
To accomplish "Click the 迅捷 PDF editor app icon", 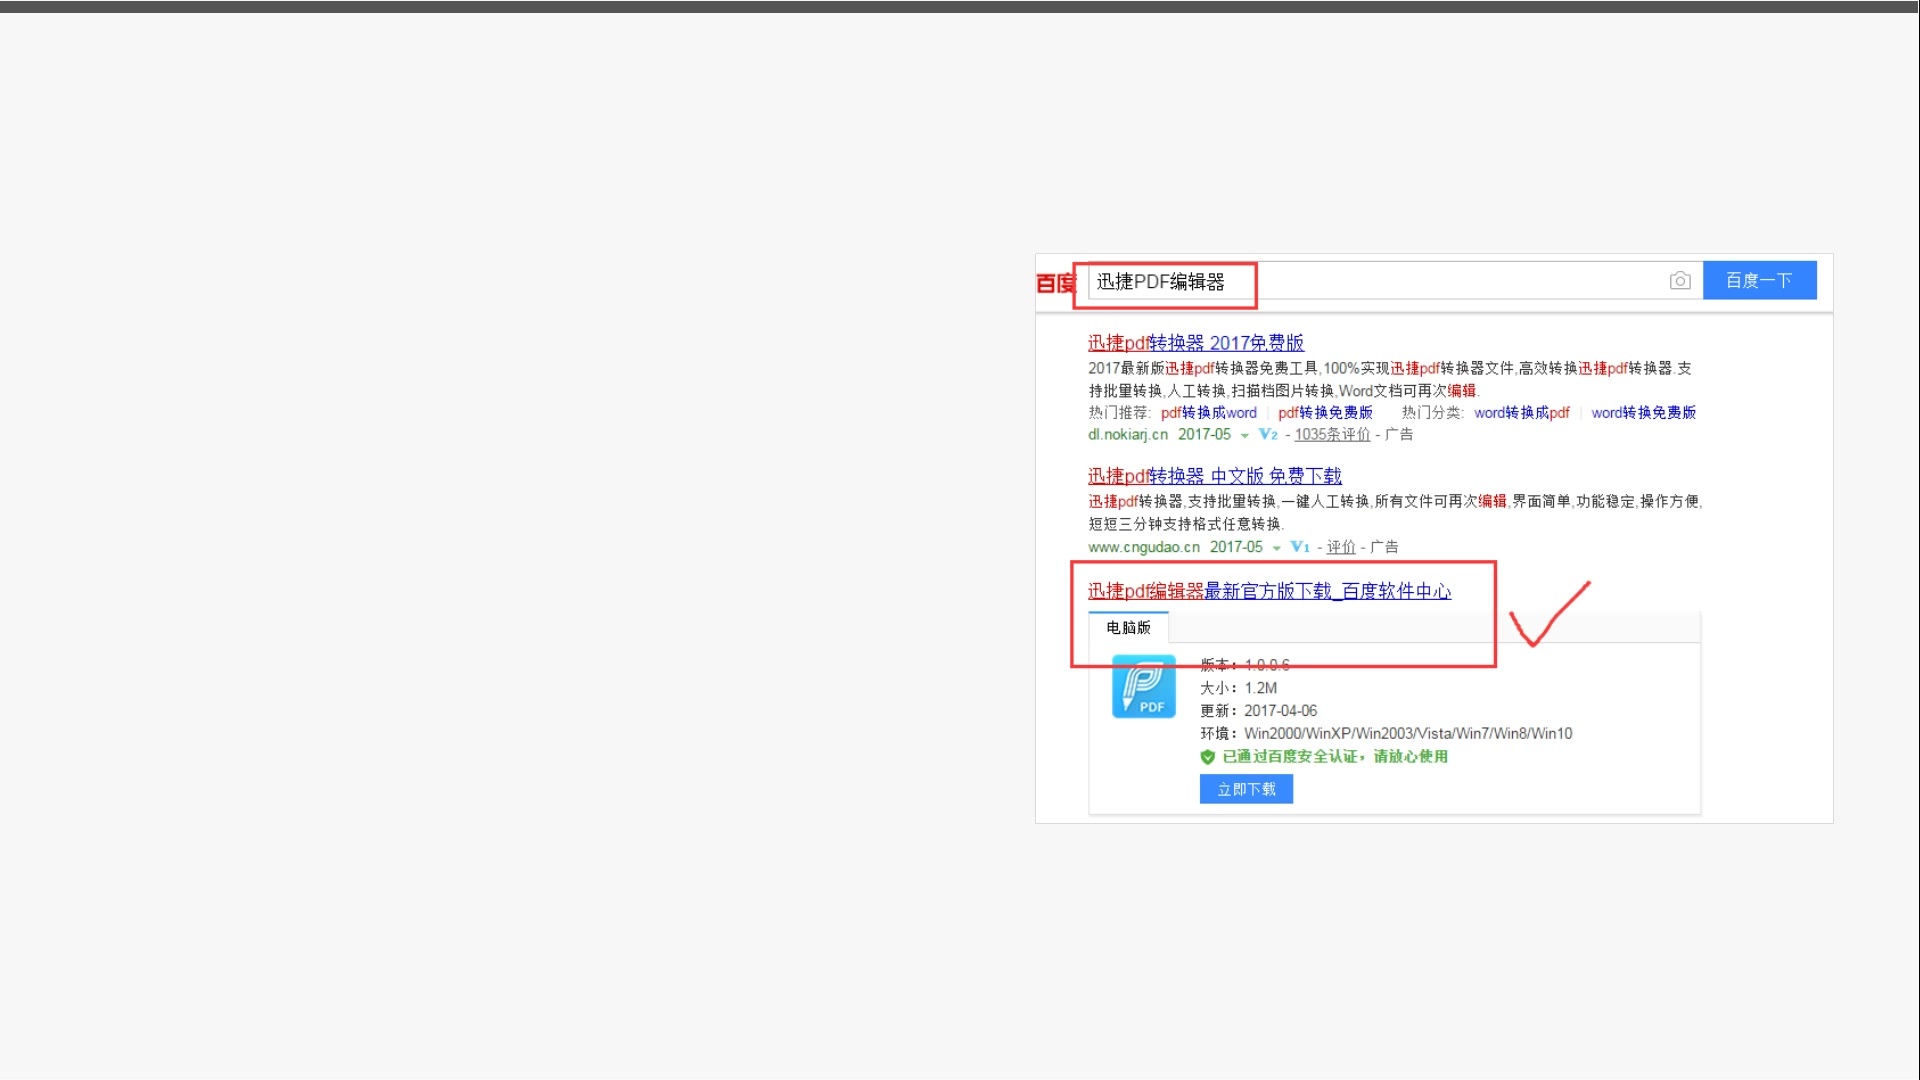I will coord(1144,686).
